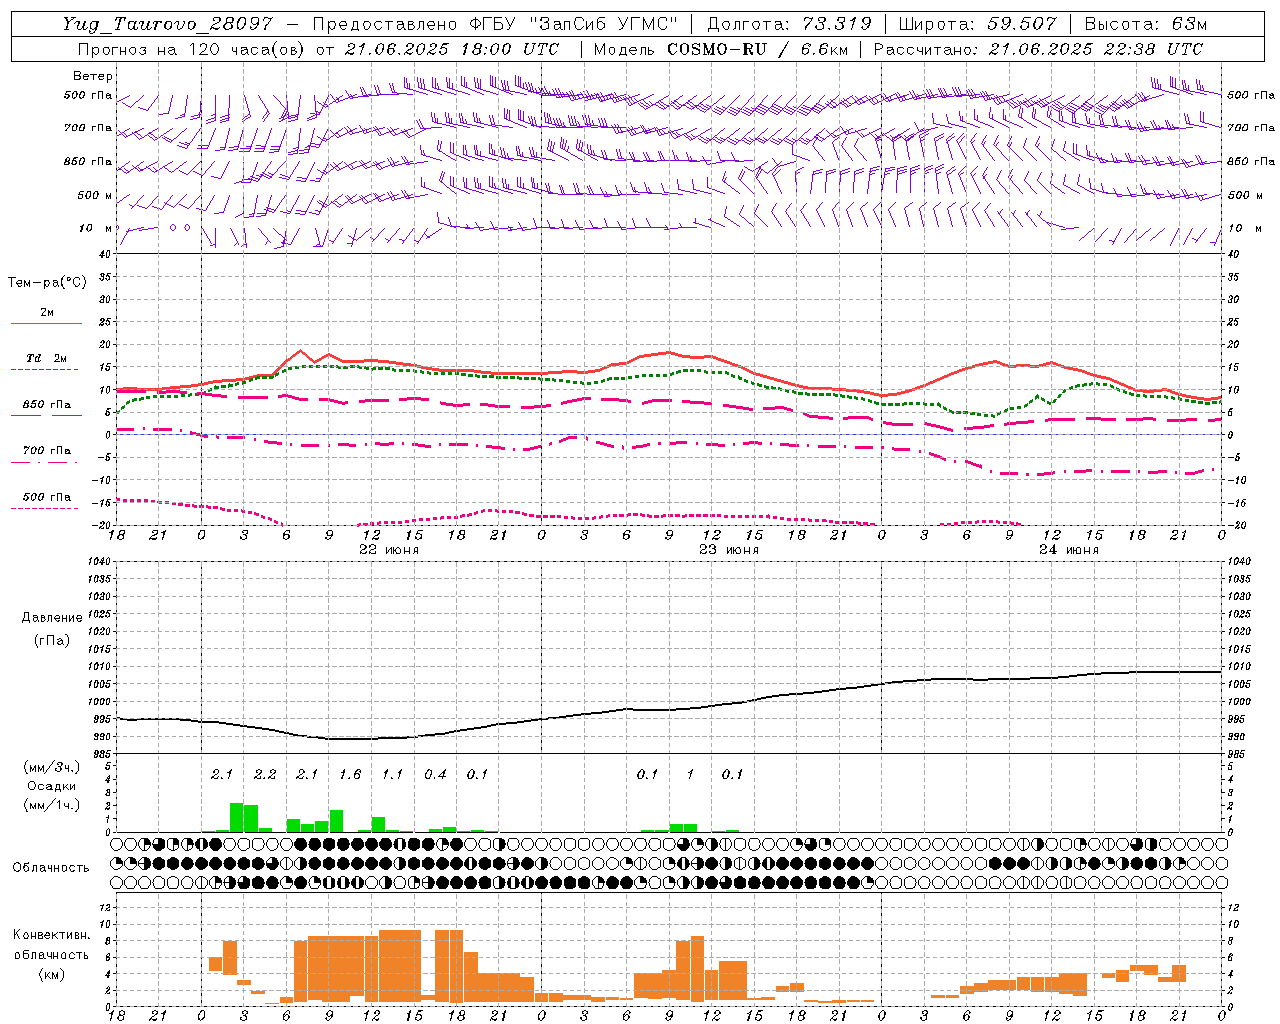1280x1024 pixels.
Task: Click the 'Рассчитано: 21.06.2025 22:38 UTC' timestamp
Action: click(x=1038, y=49)
